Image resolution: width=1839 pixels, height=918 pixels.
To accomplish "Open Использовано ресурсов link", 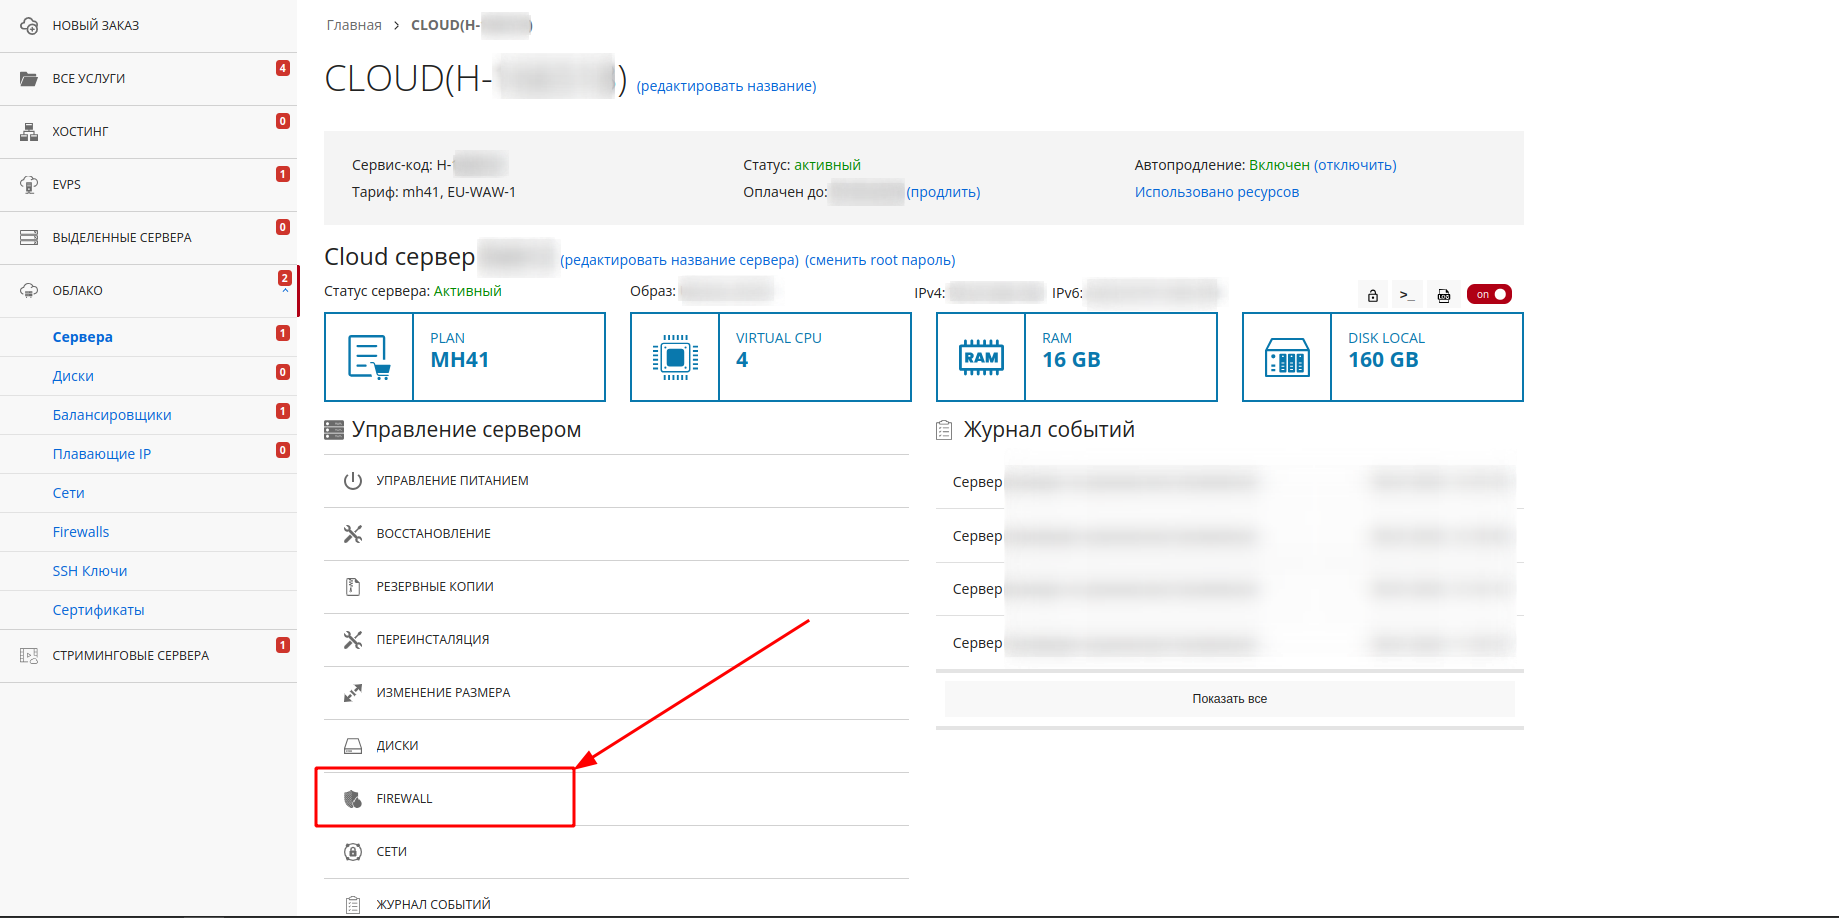I will tap(1217, 192).
